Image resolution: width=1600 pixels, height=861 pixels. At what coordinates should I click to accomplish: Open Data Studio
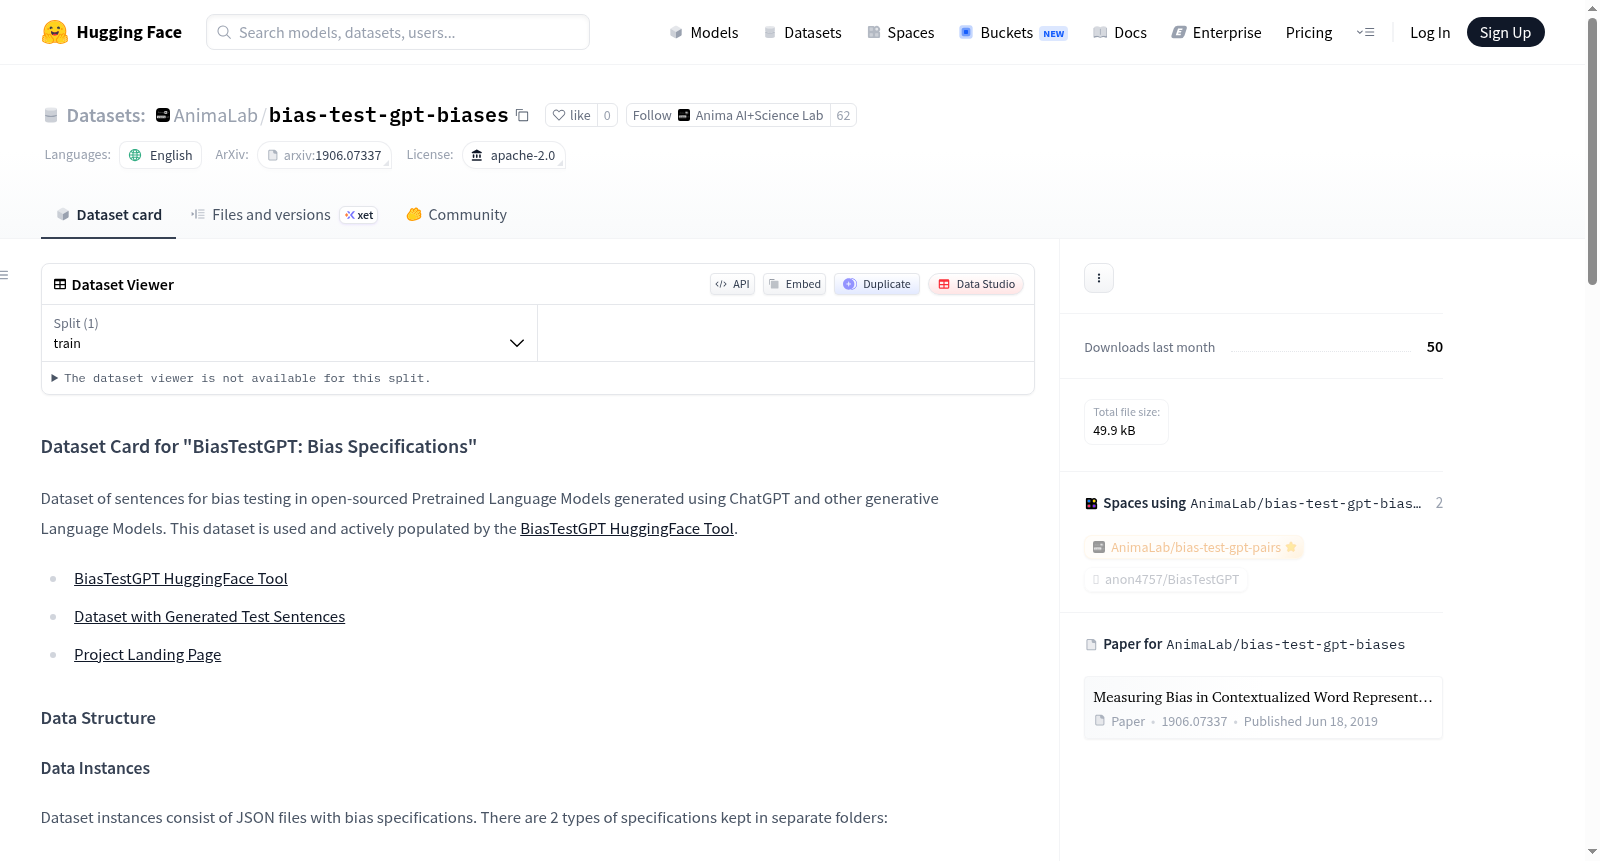coord(976,284)
